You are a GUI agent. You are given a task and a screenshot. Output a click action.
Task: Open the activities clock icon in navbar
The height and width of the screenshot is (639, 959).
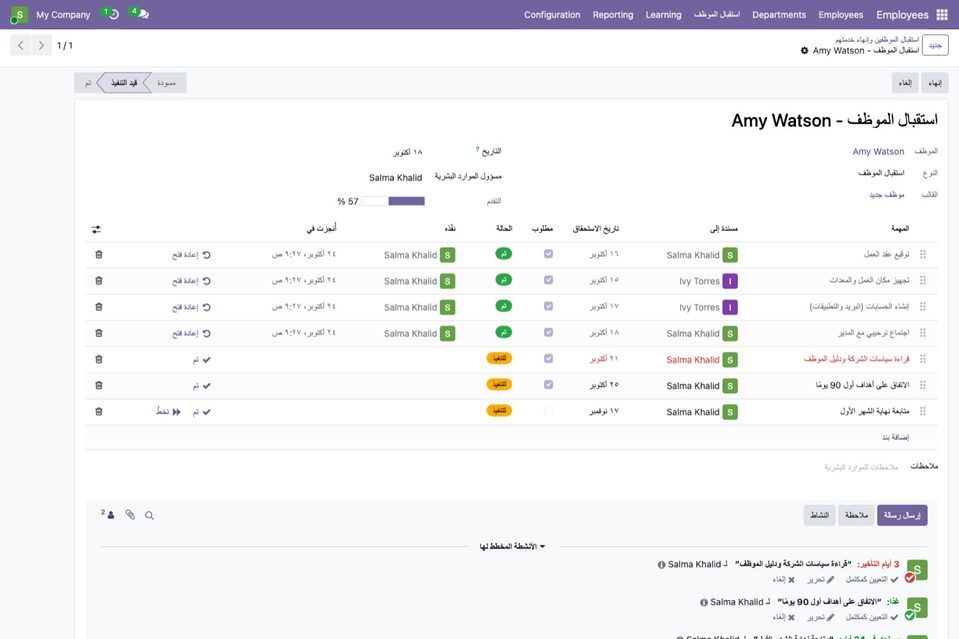click(111, 13)
